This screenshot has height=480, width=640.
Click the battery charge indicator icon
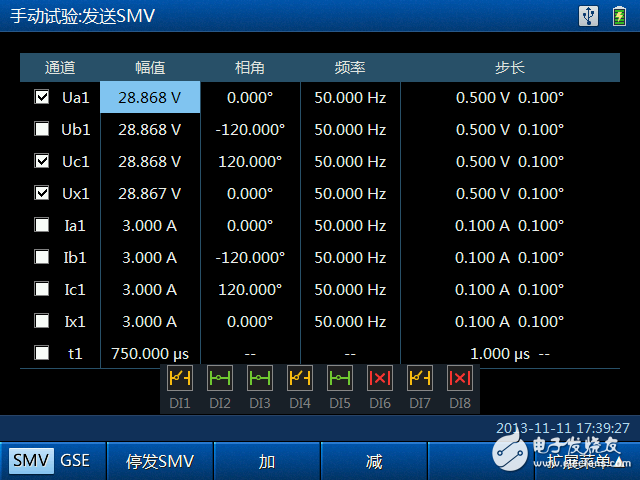click(x=620, y=15)
